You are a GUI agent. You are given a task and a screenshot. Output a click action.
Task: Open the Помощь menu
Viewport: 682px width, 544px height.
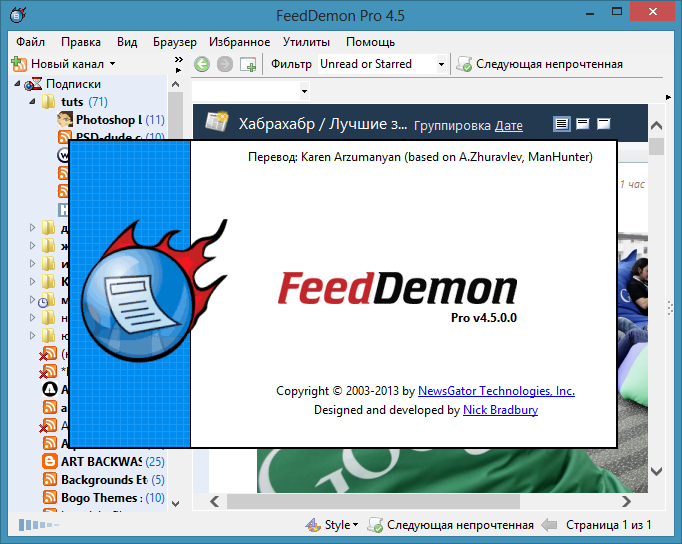pyautogui.click(x=370, y=42)
